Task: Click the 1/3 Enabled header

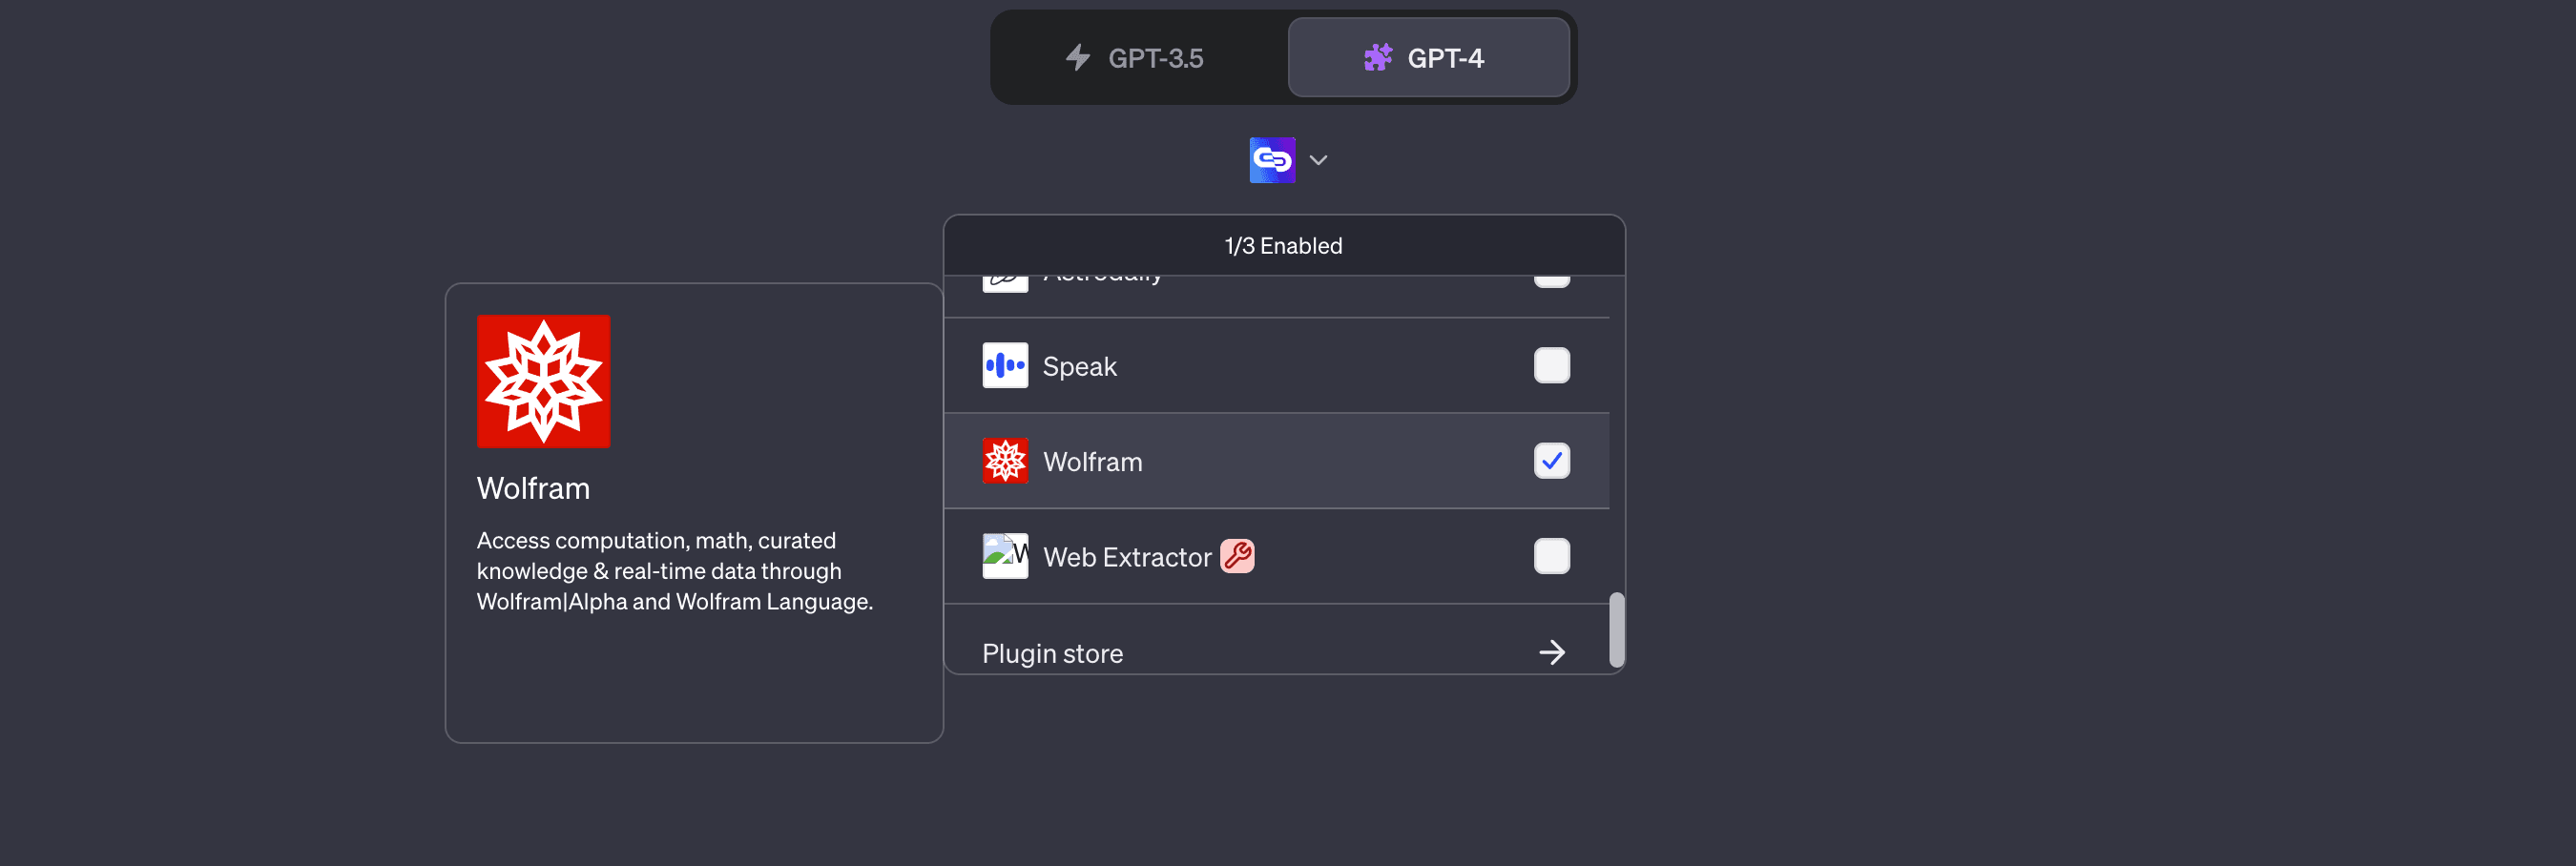Action: tap(1283, 244)
